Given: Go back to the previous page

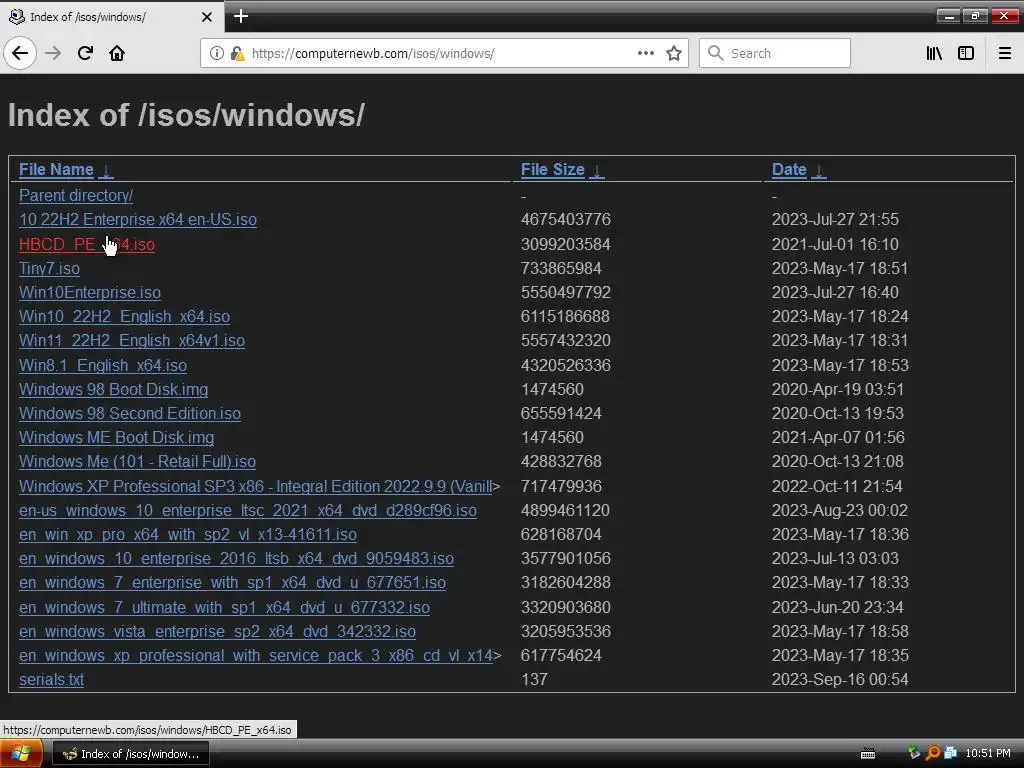Looking at the screenshot, I should coord(20,53).
